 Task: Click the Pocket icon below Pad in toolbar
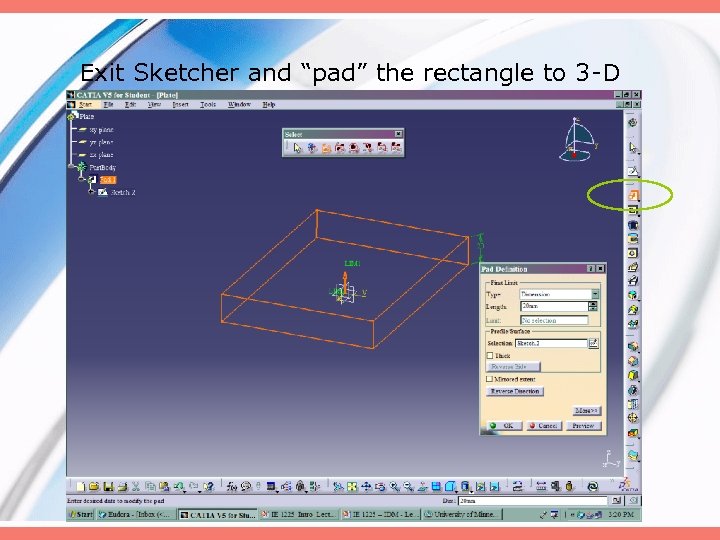633,210
